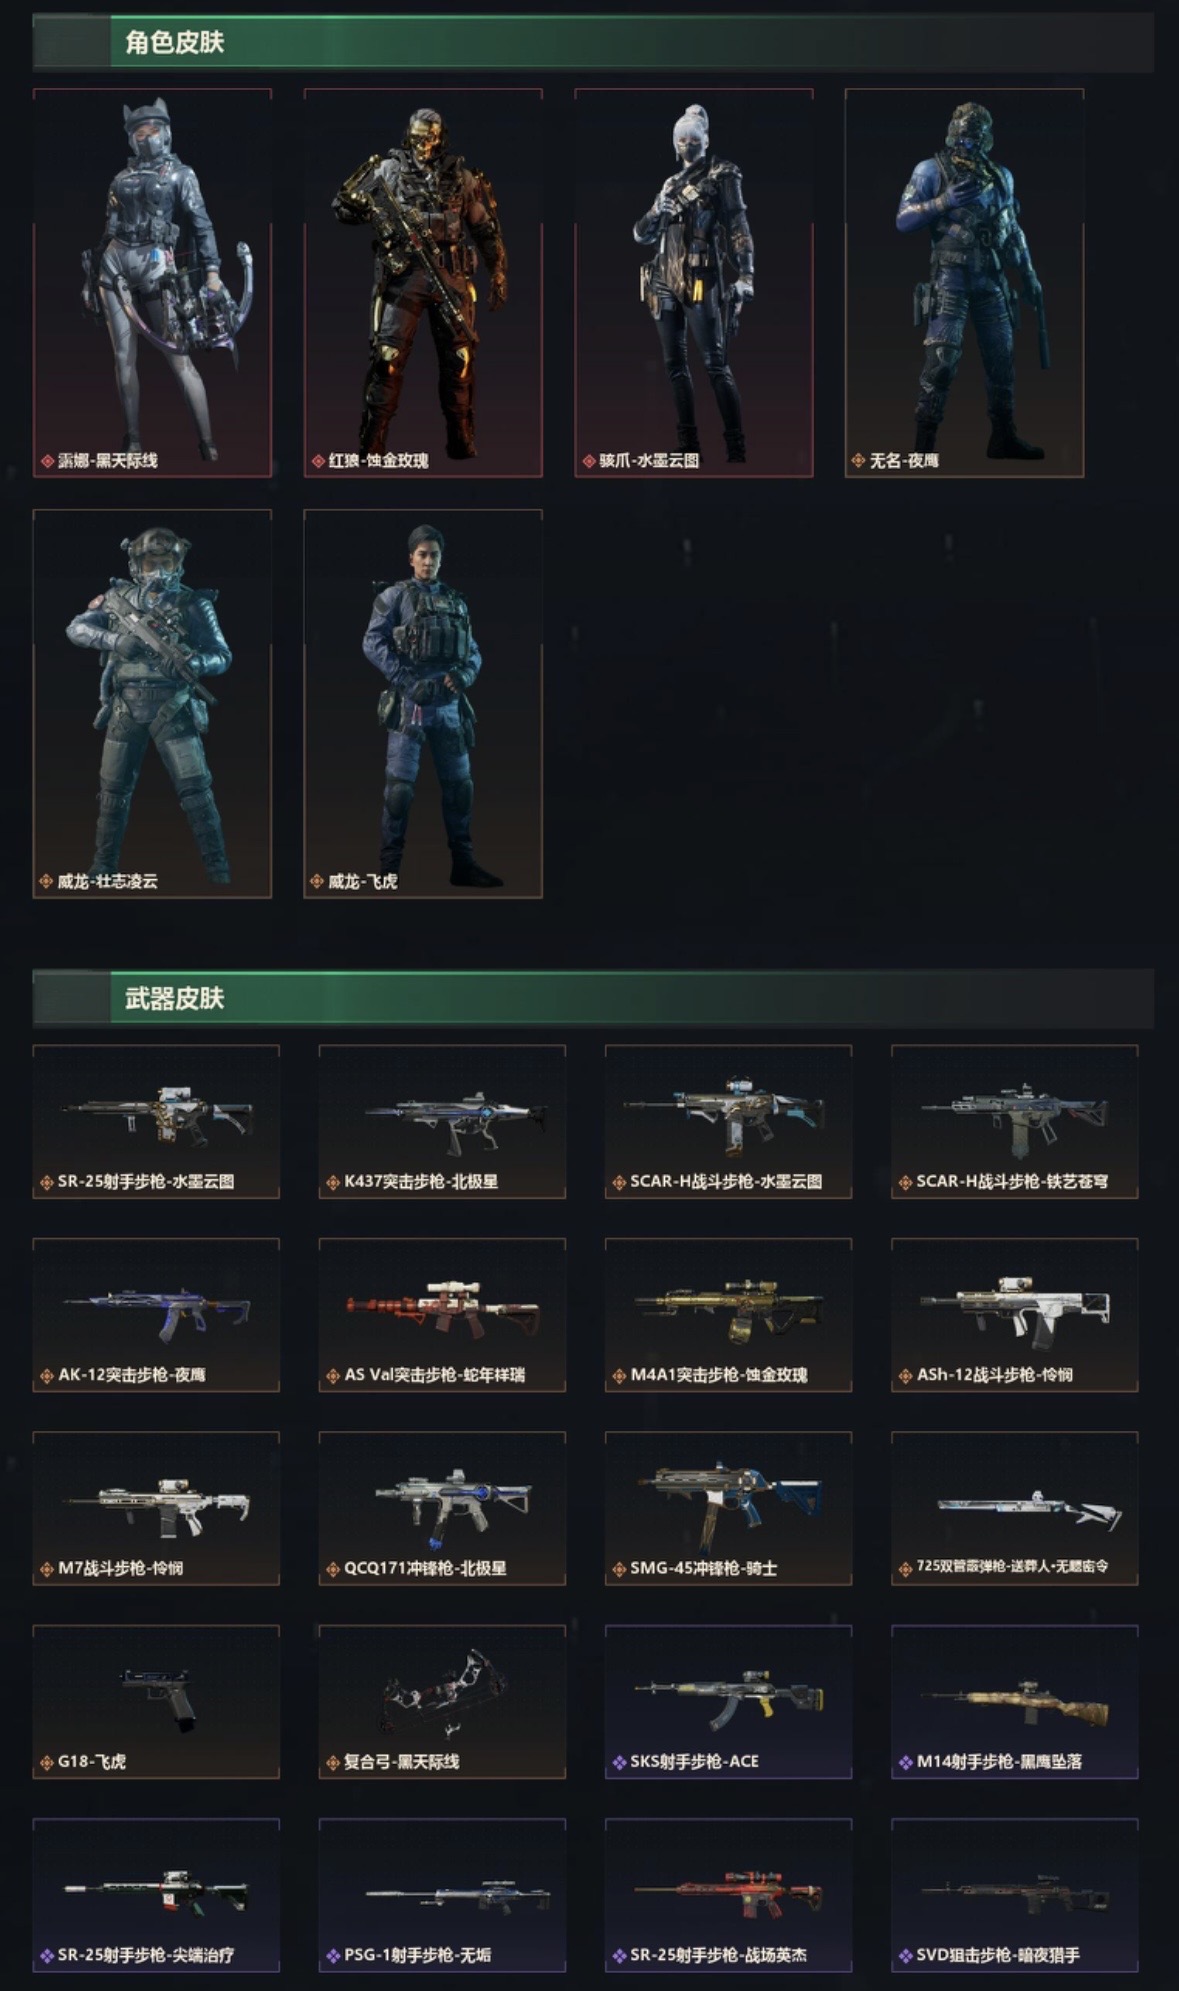Select the SMG-45冲锋枪-骑士 weapon skin
Viewport: 1179px width, 1991px height.
coord(728,1509)
